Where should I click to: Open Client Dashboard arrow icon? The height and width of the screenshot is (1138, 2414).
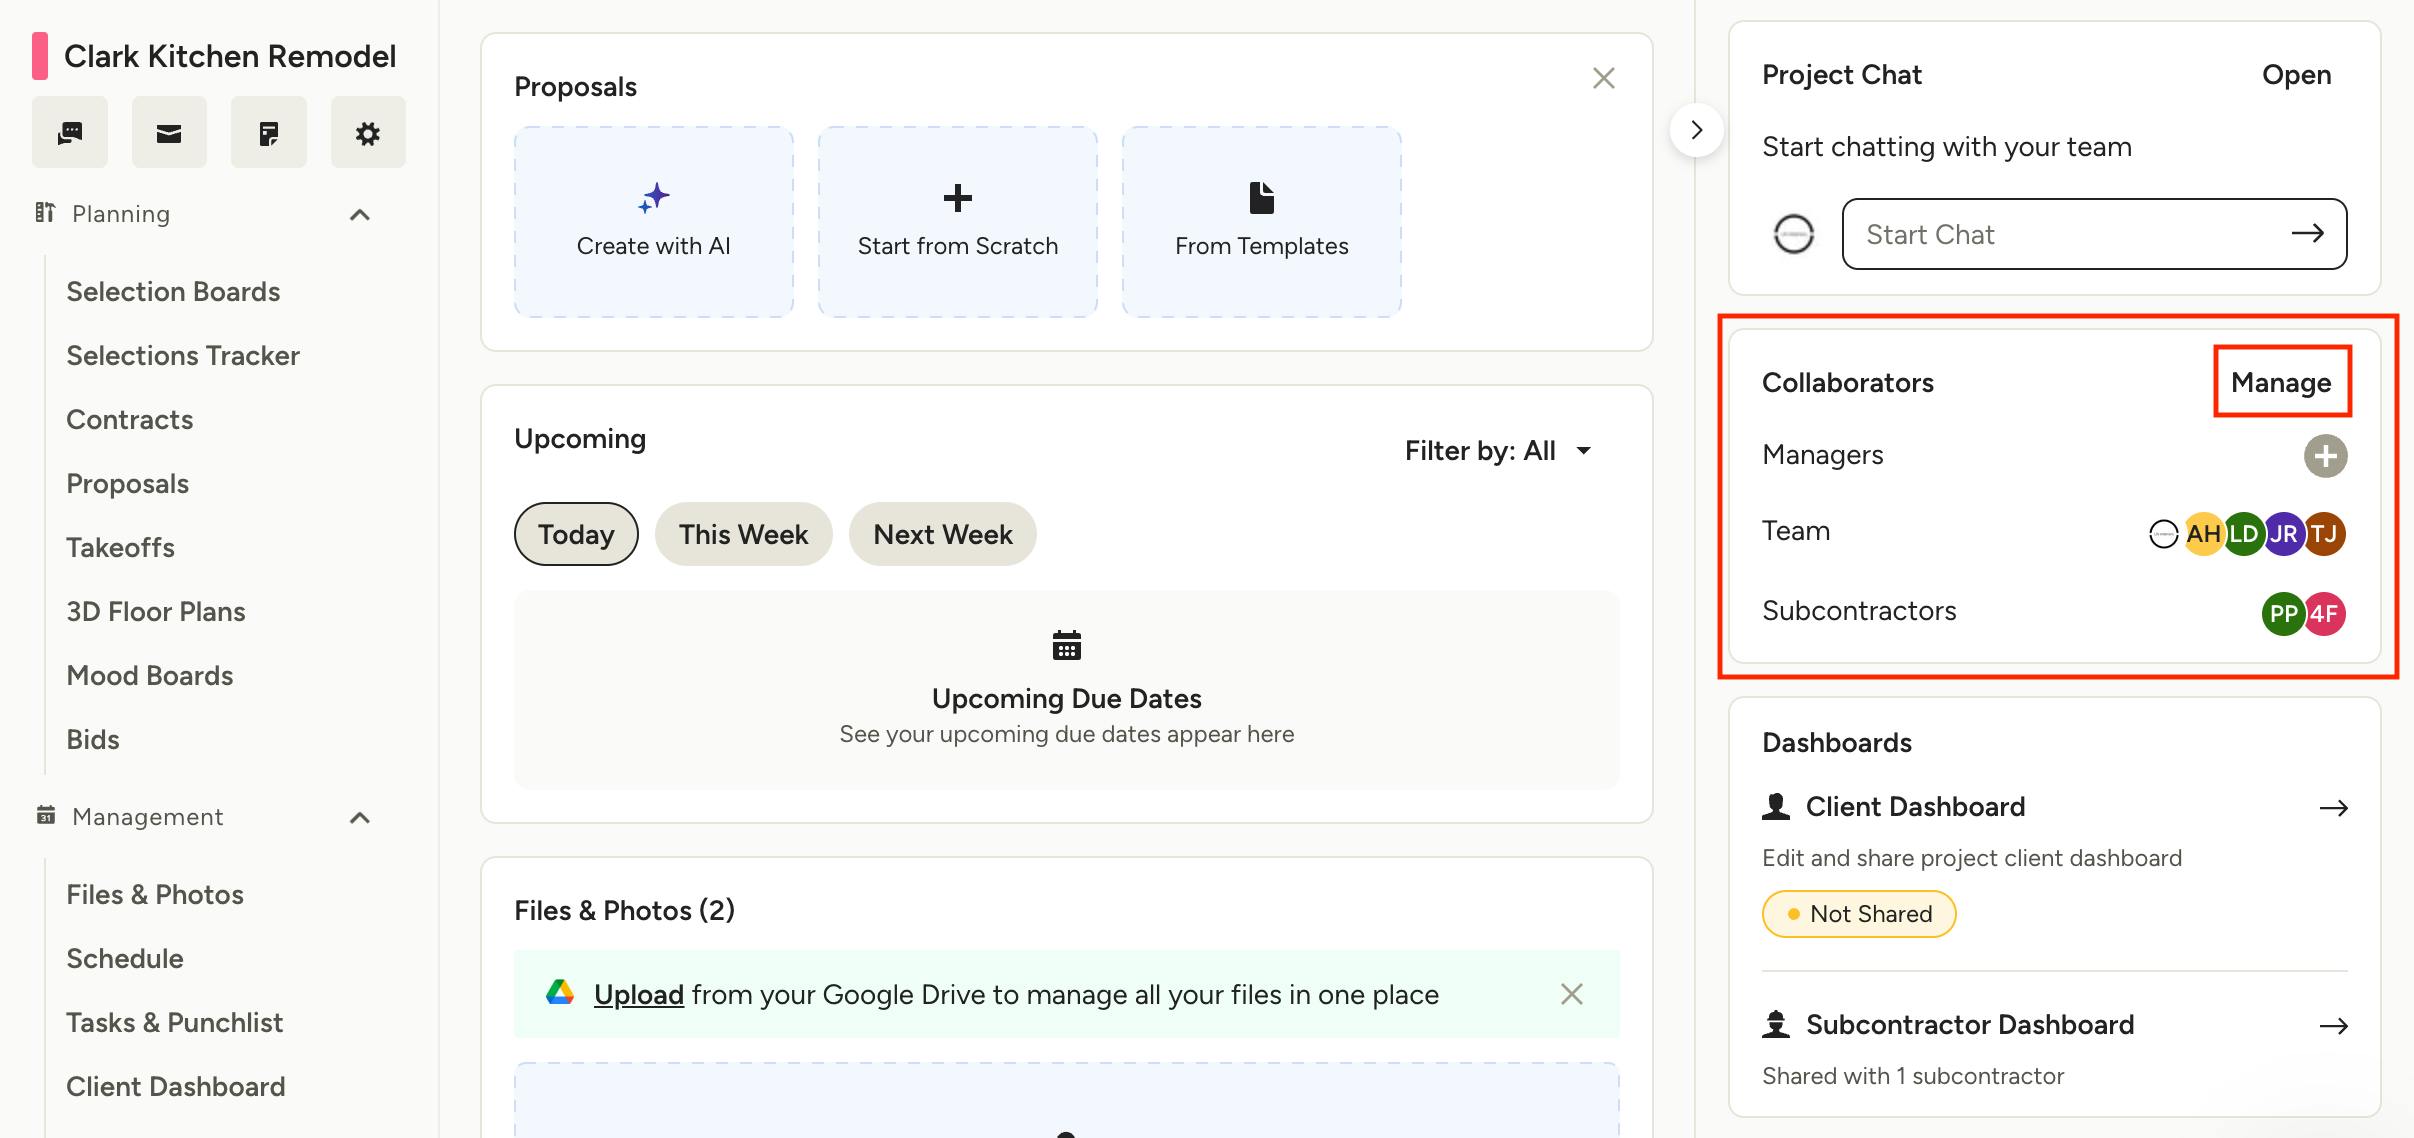[x=2333, y=808]
